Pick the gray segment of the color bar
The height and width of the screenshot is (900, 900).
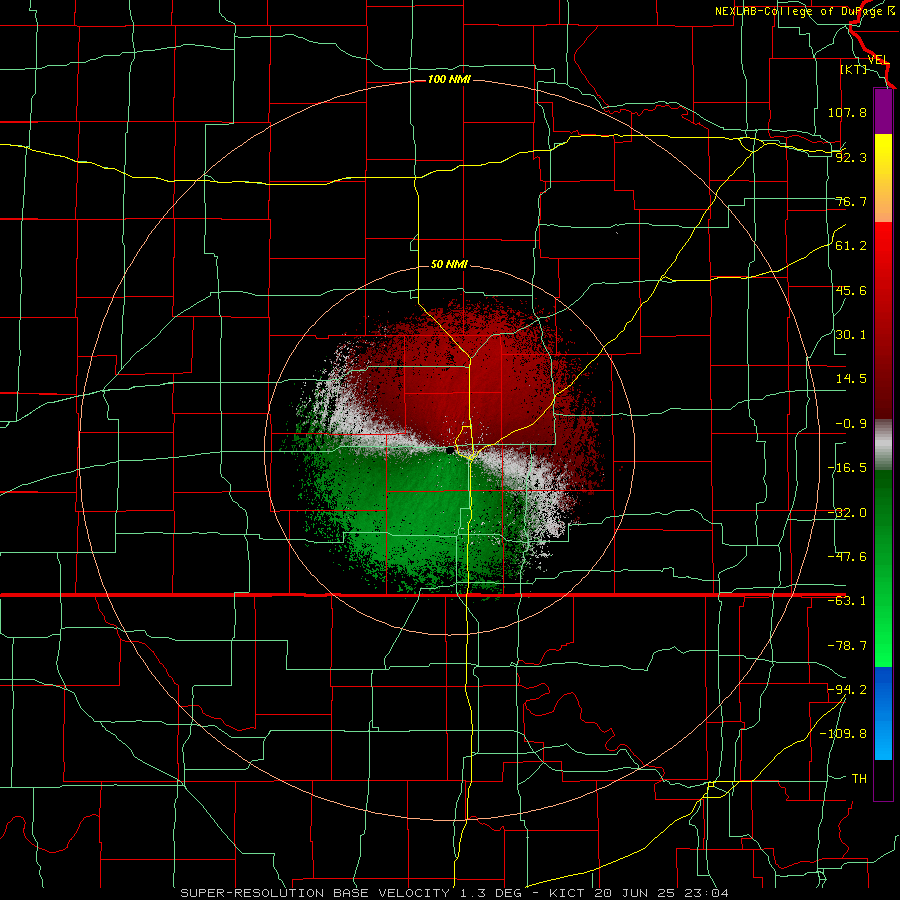tap(883, 445)
